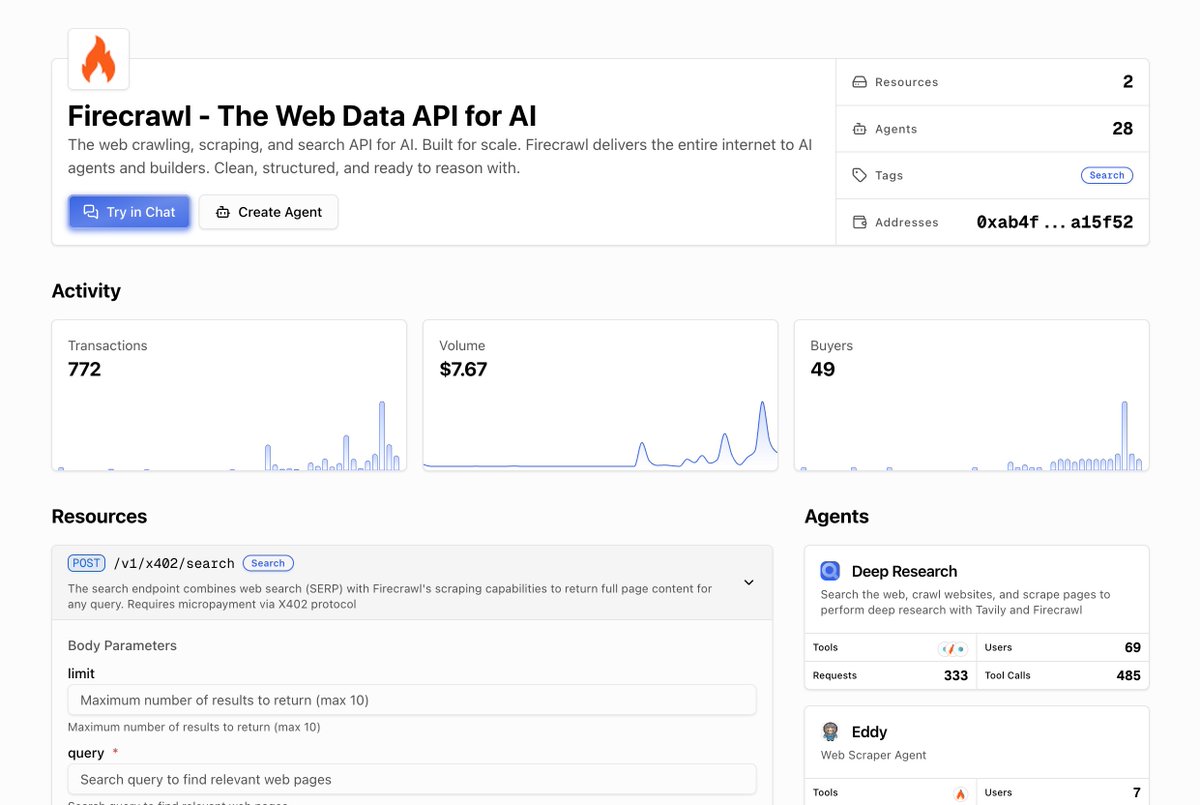The height and width of the screenshot is (805, 1200).
Task: Focus the query parameter input field
Action: [412, 779]
